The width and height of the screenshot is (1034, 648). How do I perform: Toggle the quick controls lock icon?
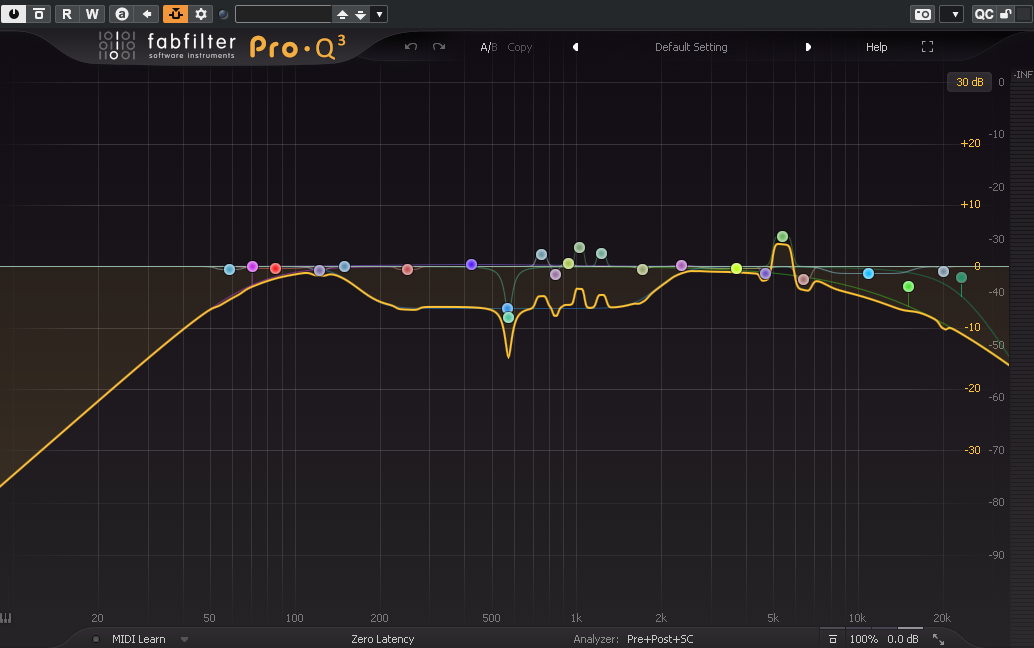point(1005,14)
